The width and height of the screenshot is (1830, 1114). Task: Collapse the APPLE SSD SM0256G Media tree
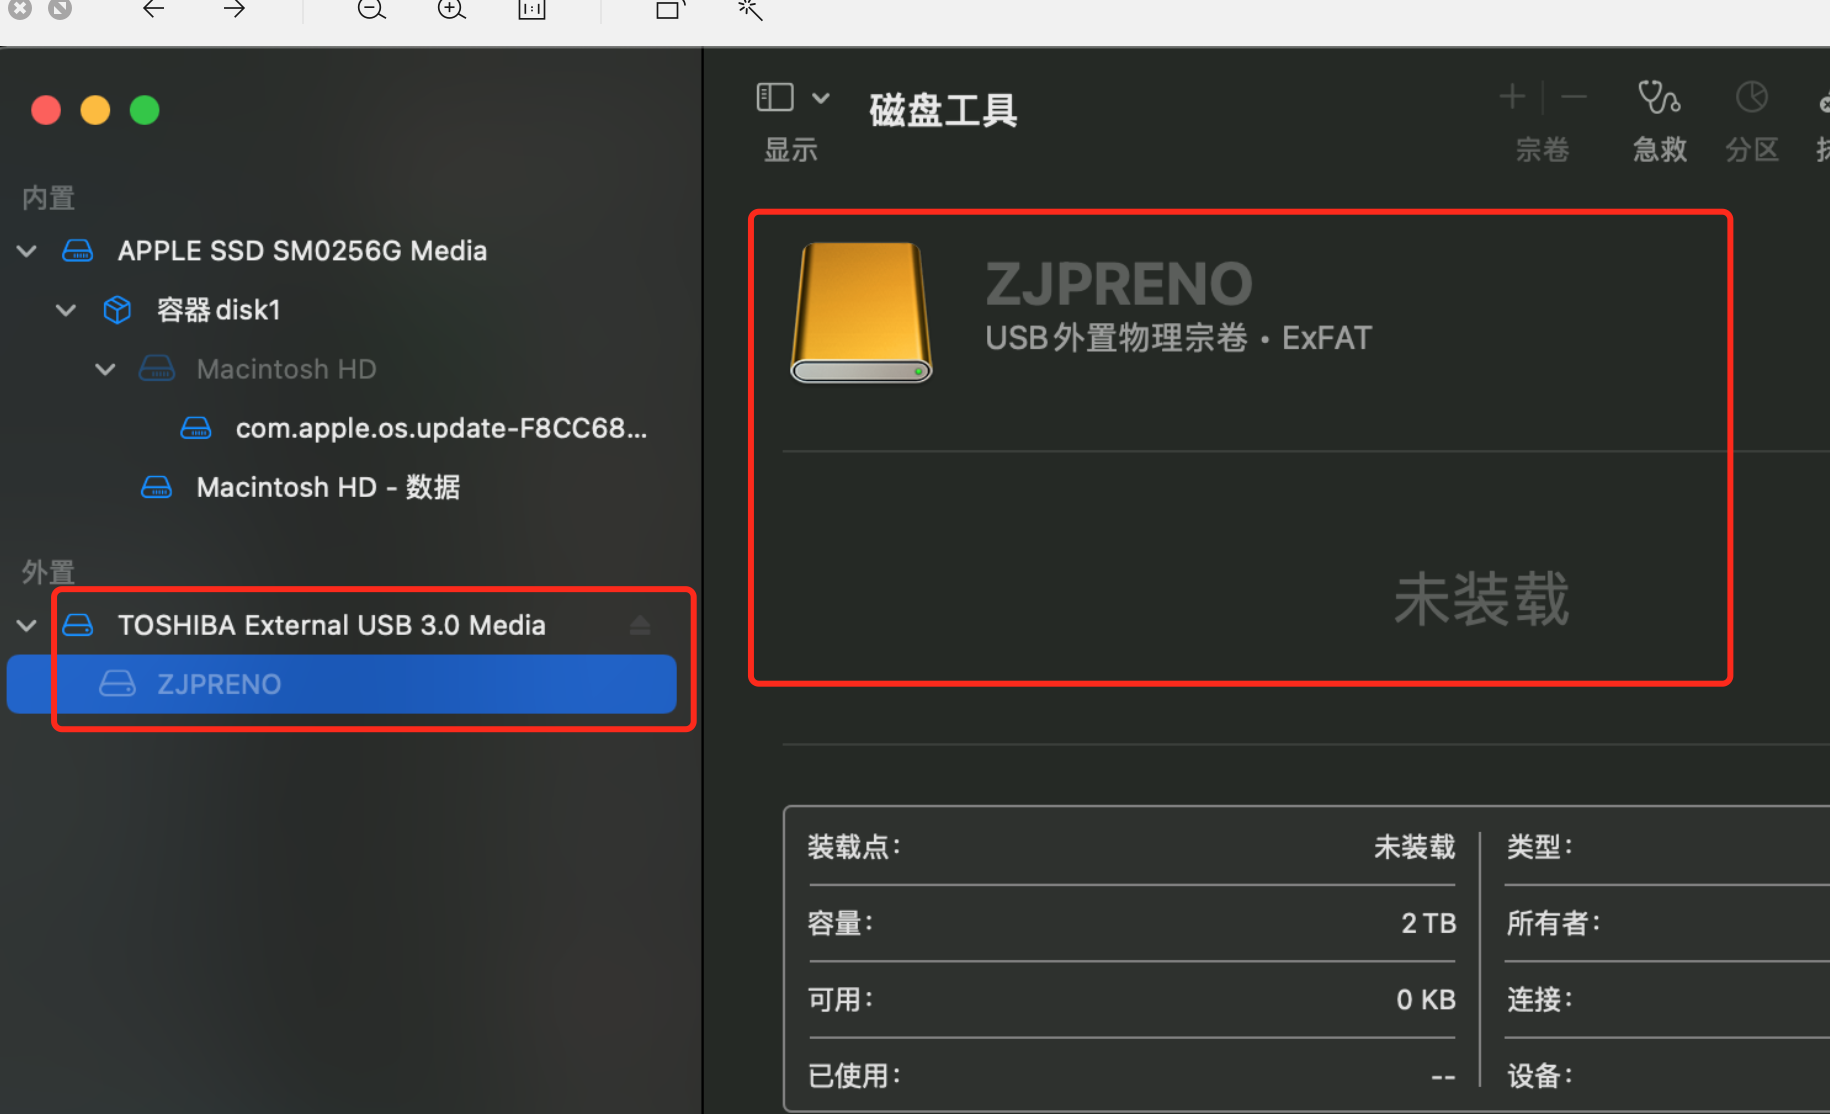click(27, 251)
